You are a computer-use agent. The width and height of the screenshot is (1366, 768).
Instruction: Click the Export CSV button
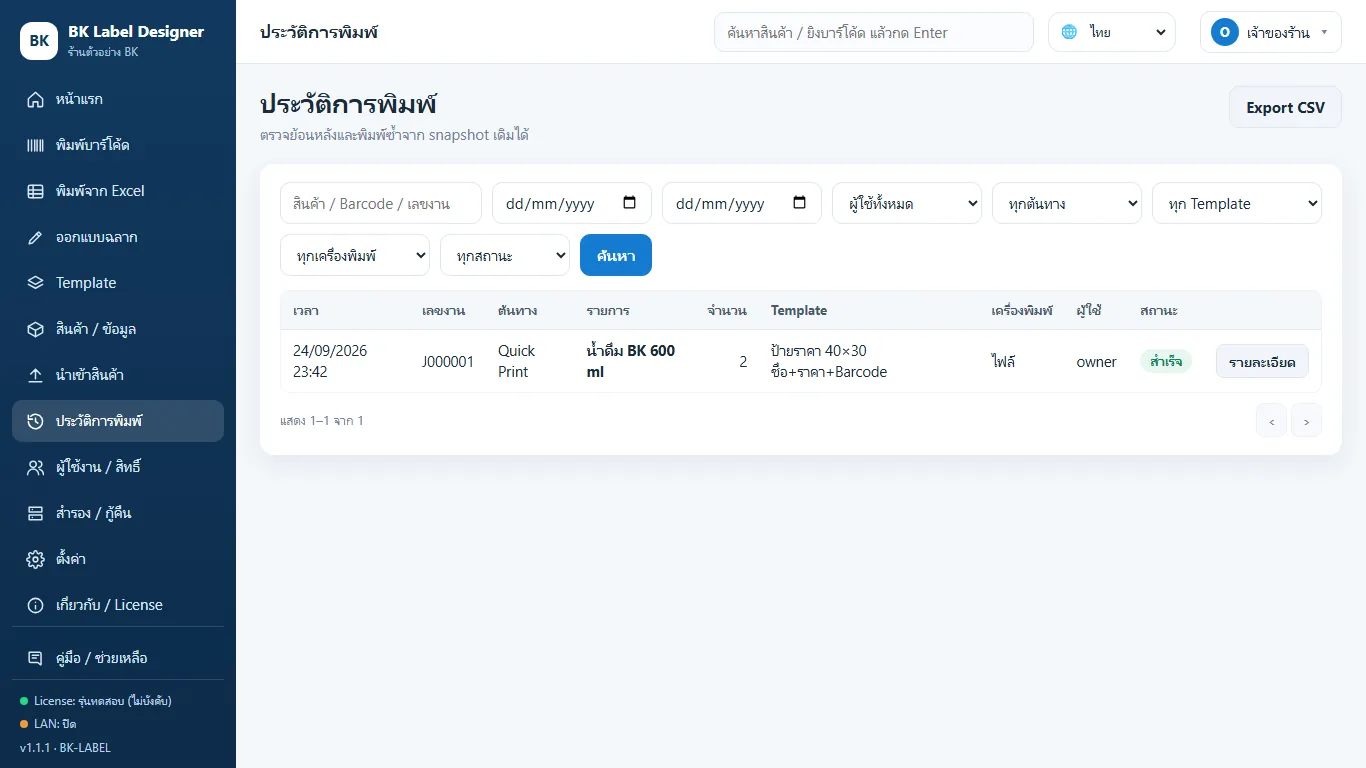tap(1285, 107)
